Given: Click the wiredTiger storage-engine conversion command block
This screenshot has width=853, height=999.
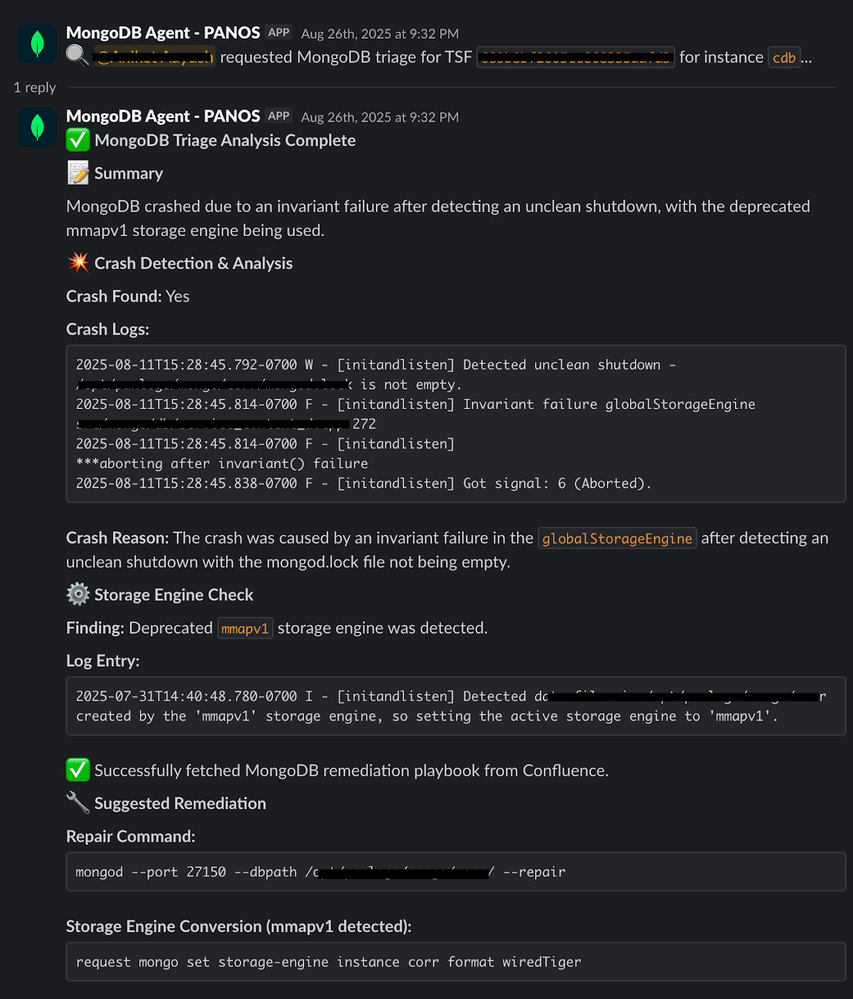Looking at the screenshot, I should tap(456, 962).
